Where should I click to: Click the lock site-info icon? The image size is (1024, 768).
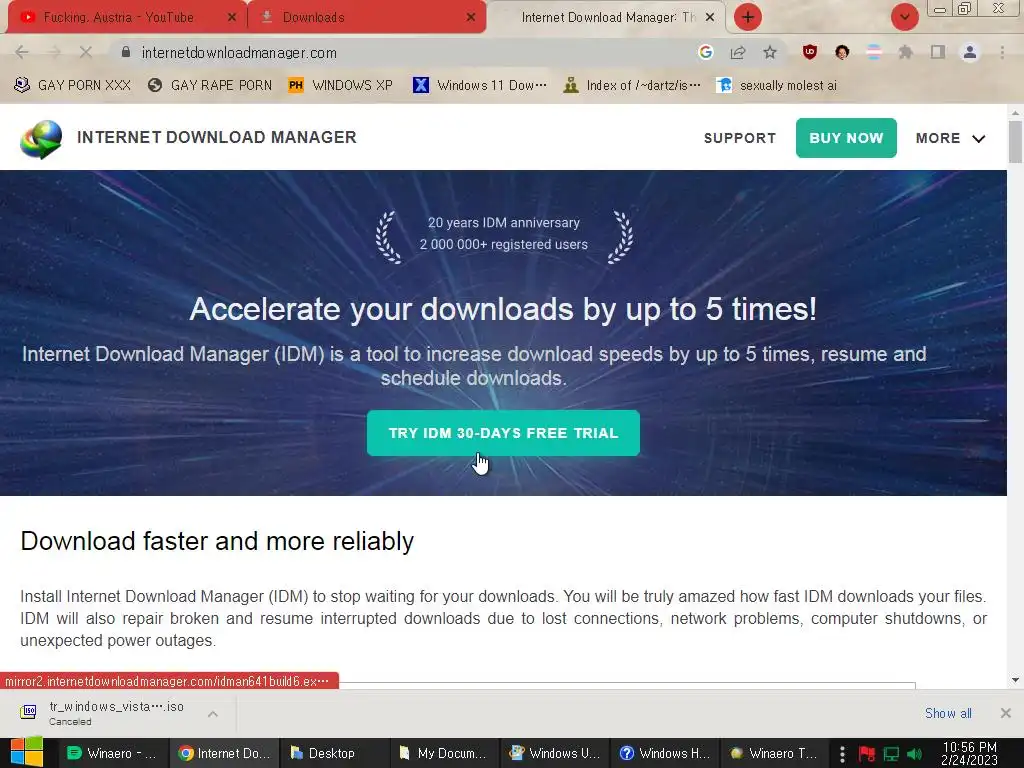pos(126,52)
